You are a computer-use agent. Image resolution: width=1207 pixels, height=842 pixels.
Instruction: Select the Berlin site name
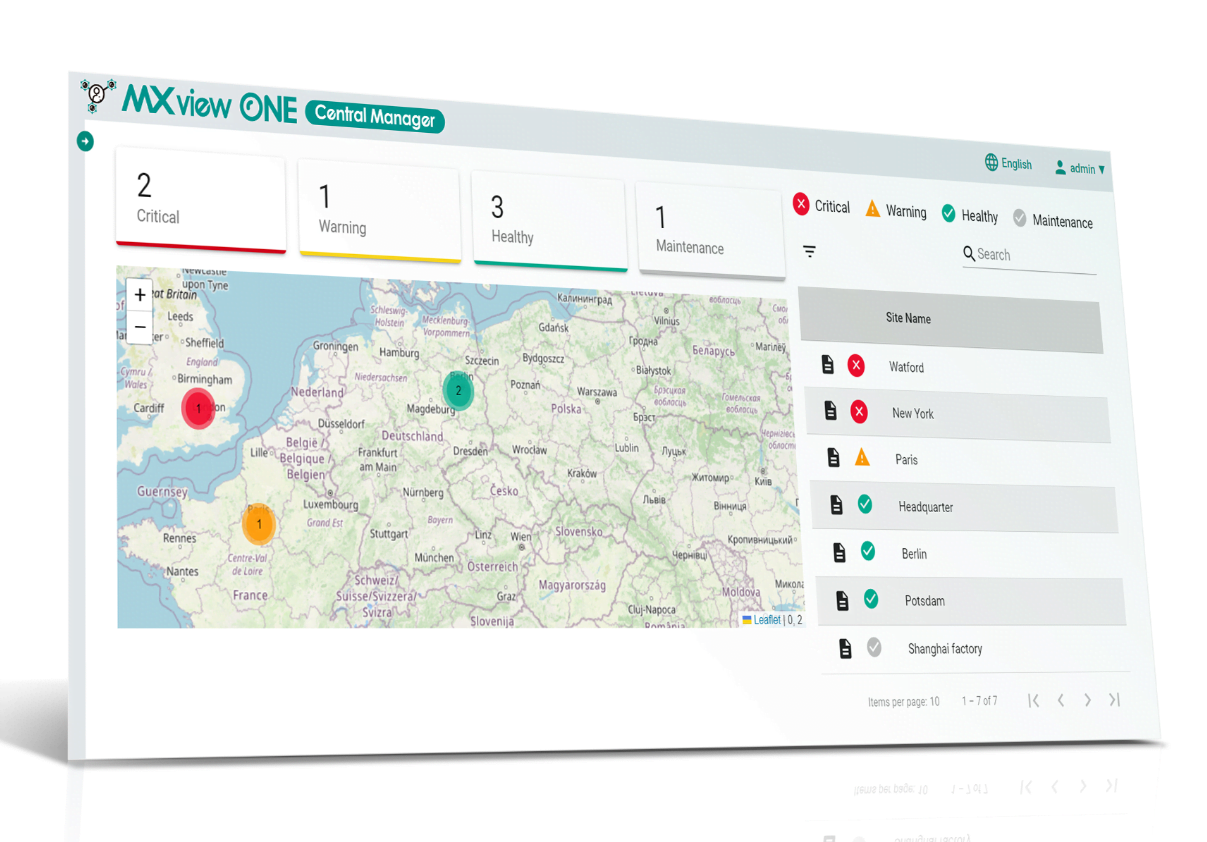(x=914, y=554)
